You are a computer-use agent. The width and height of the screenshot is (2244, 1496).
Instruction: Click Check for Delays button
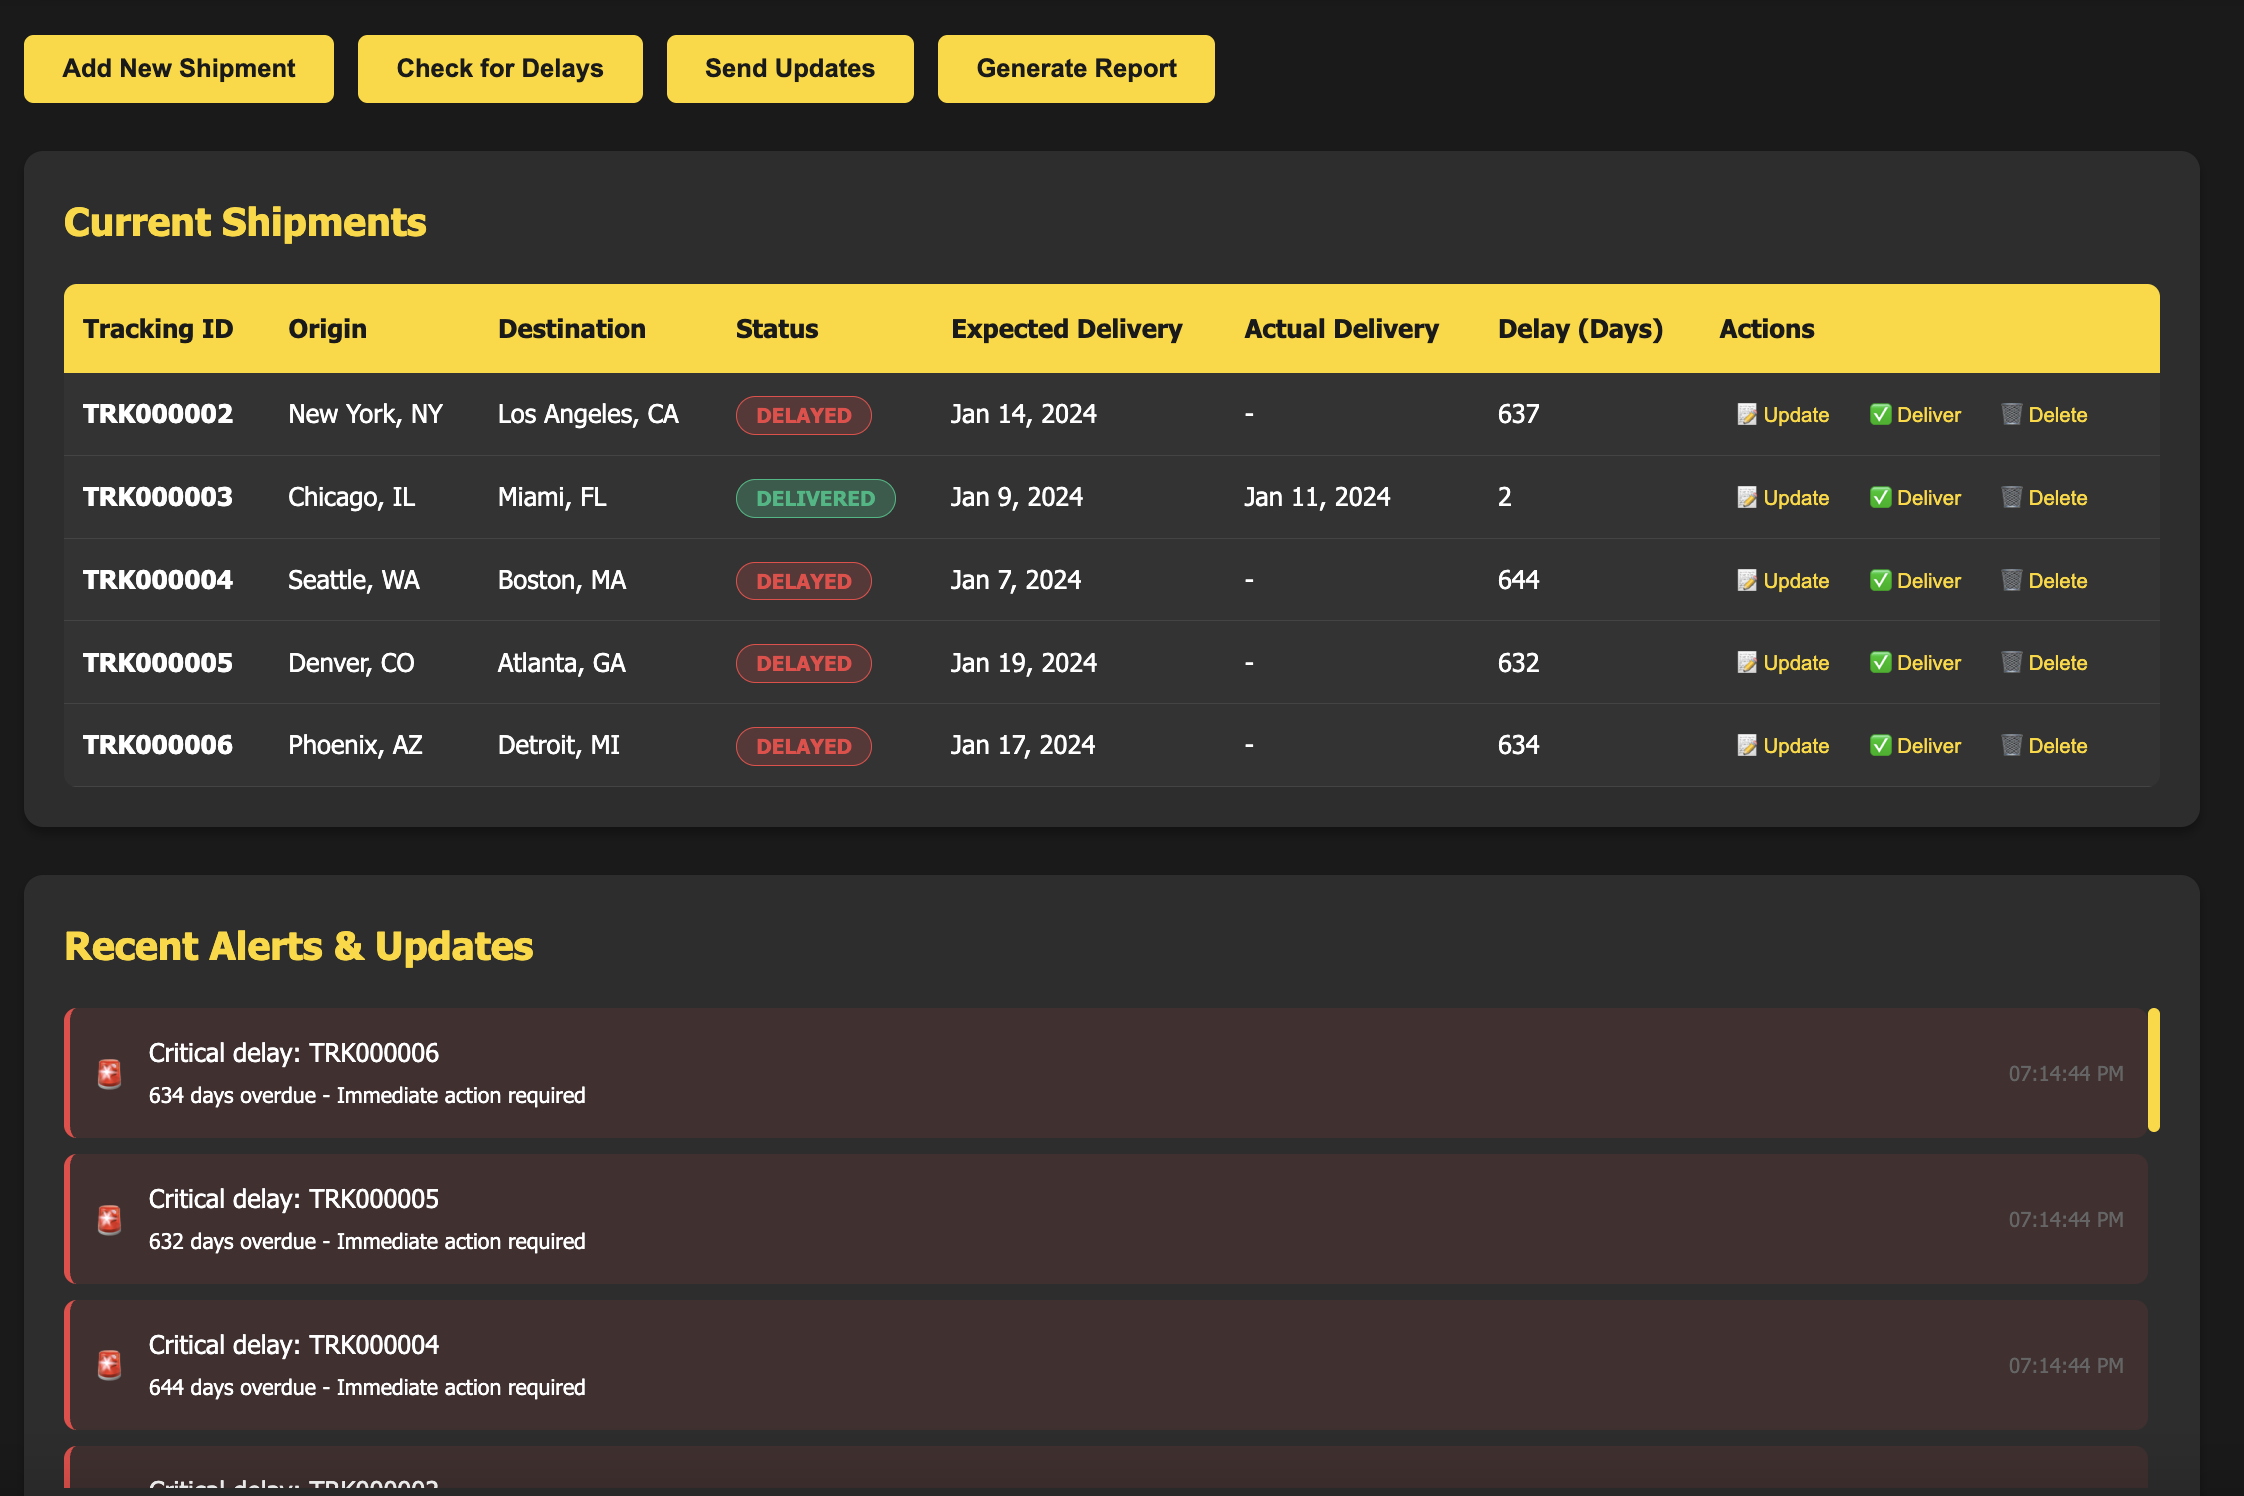click(500, 69)
